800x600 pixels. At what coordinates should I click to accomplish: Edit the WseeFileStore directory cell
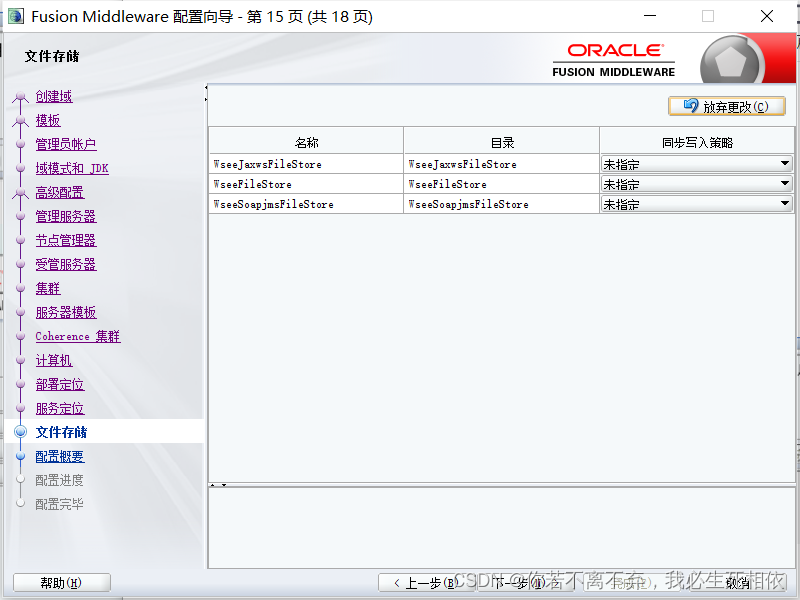point(502,184)
